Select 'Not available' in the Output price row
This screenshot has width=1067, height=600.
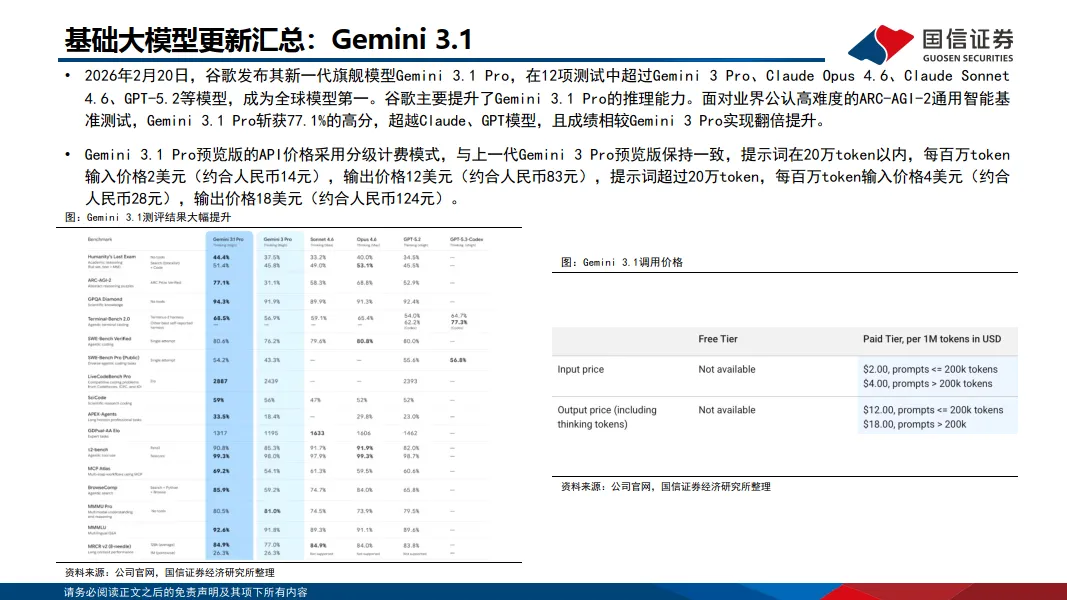click(727, 410)
